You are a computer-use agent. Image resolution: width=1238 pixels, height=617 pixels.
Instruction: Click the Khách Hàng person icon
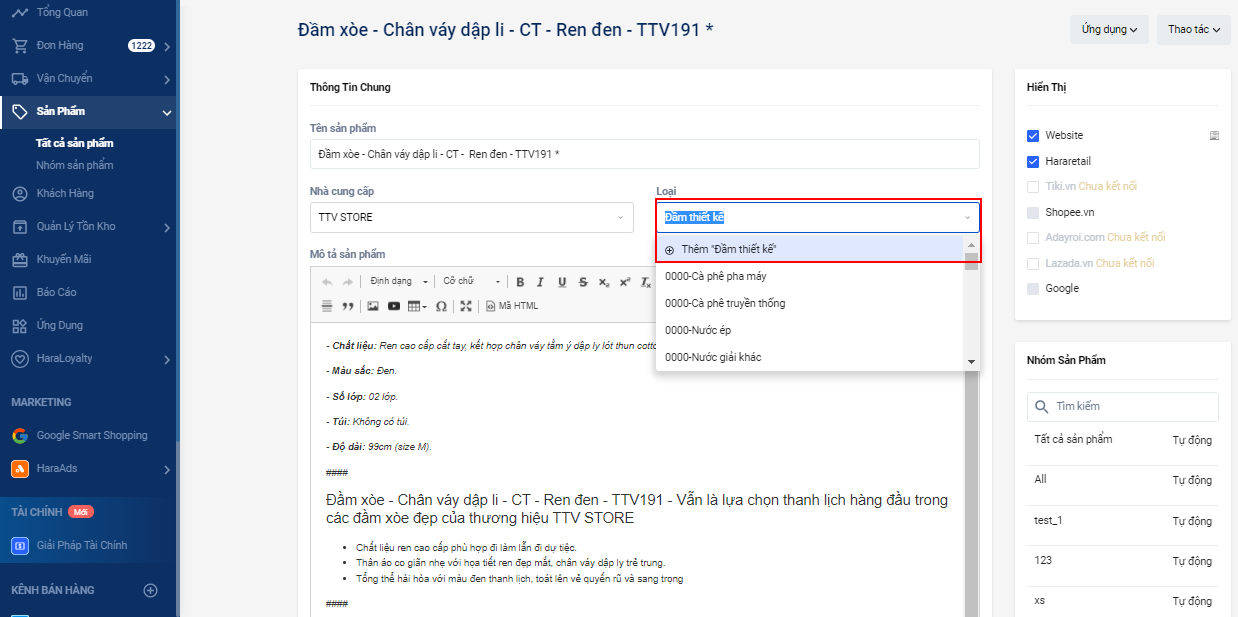[19, 193]
